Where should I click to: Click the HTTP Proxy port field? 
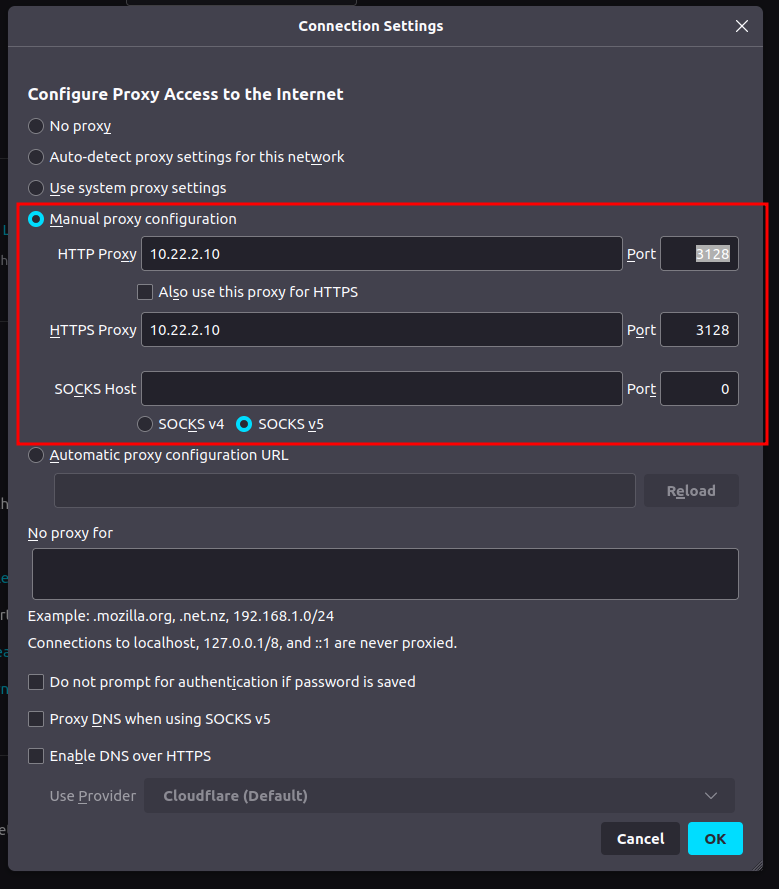tap(699, 254)
